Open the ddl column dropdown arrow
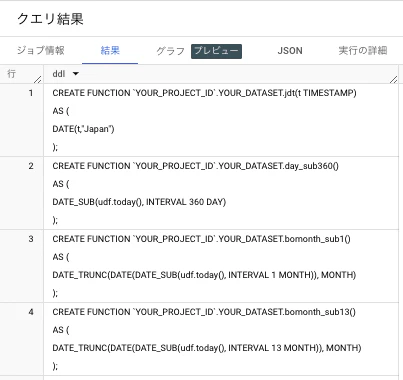This screenshot has height=380, width=403. [76, 74]
